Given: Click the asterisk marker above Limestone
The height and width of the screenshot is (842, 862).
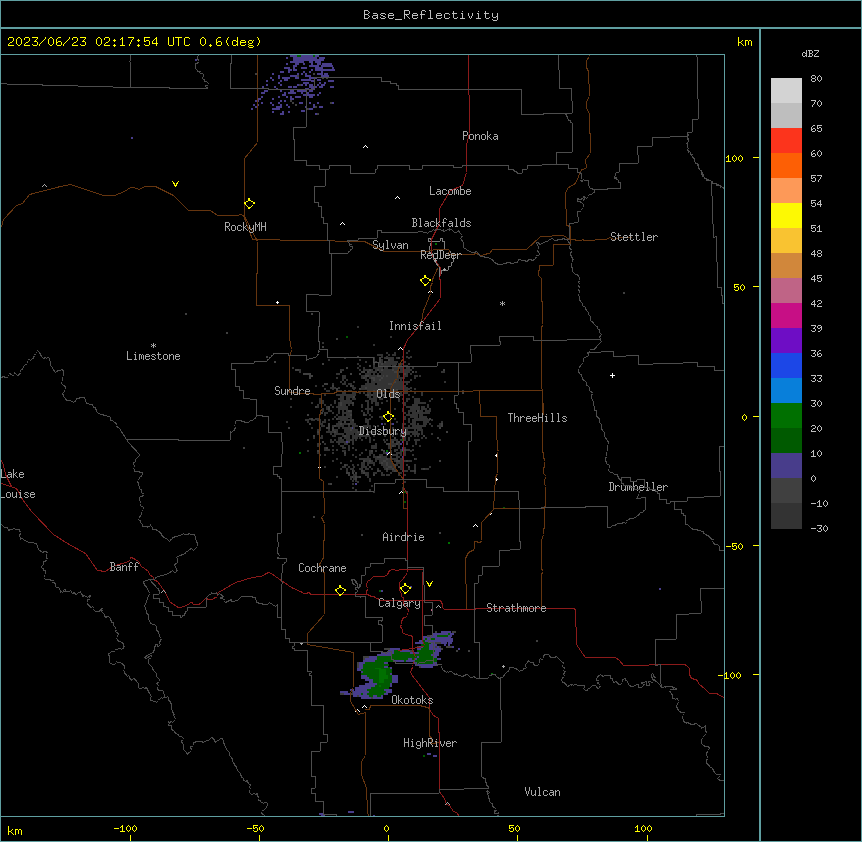Looking at the screenshot, I should 153,346.
